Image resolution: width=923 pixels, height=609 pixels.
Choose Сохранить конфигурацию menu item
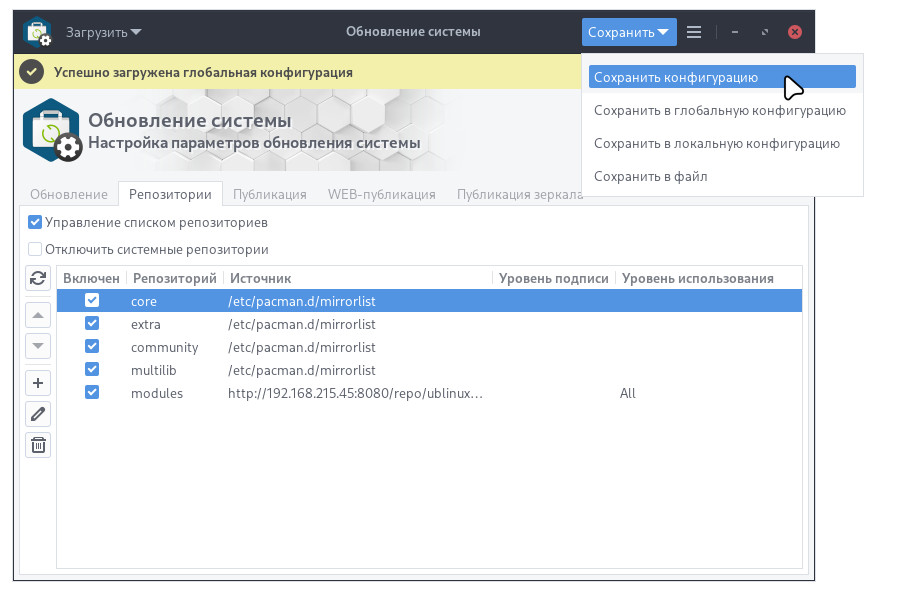722,77
